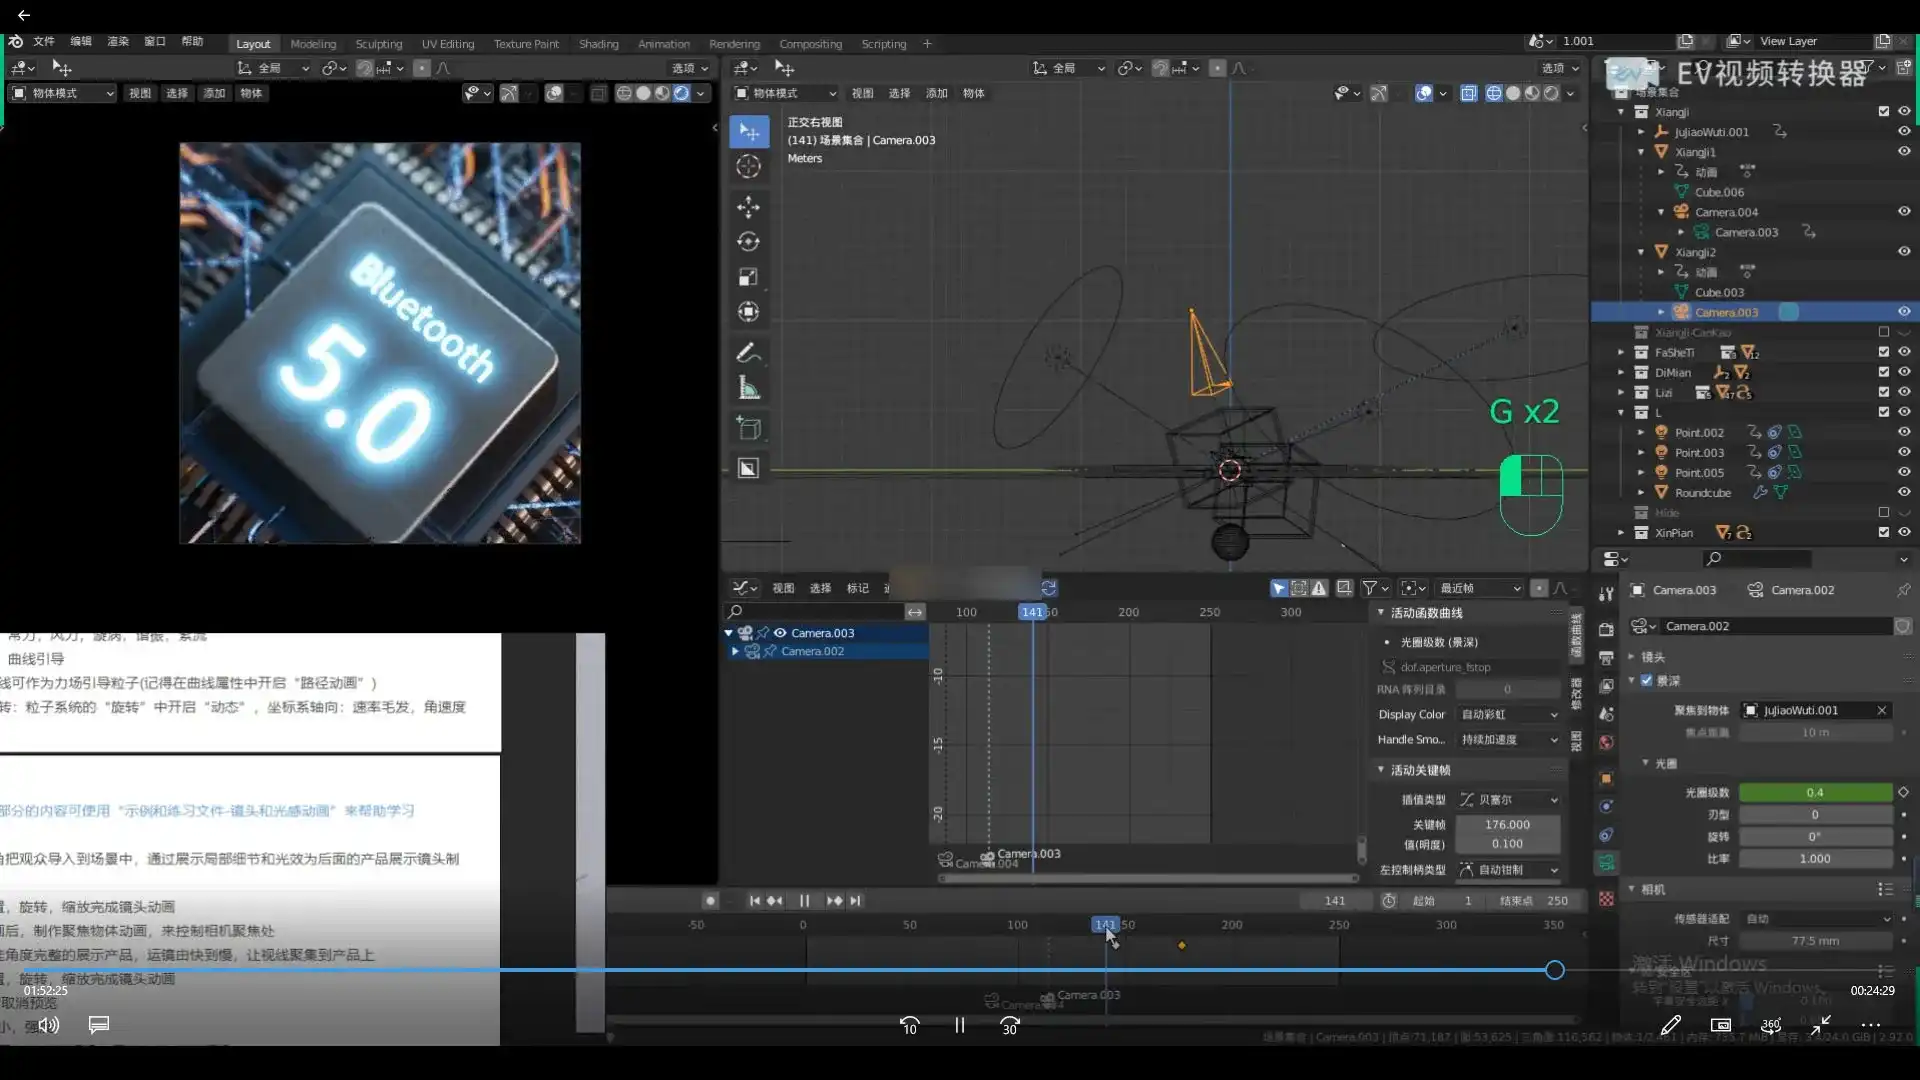Open the Animation workspace tab

coord(663,44)
